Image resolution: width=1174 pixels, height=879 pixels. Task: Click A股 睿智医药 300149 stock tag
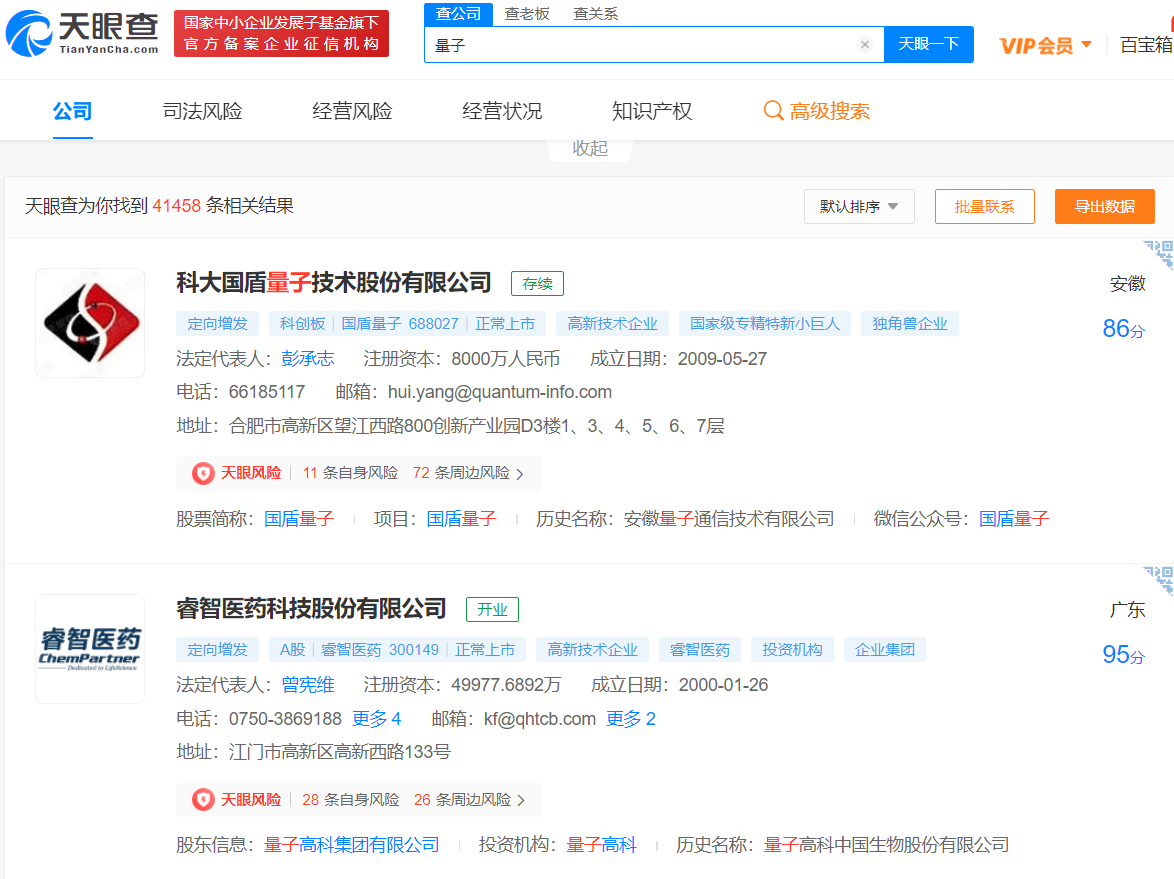[398, 649]
